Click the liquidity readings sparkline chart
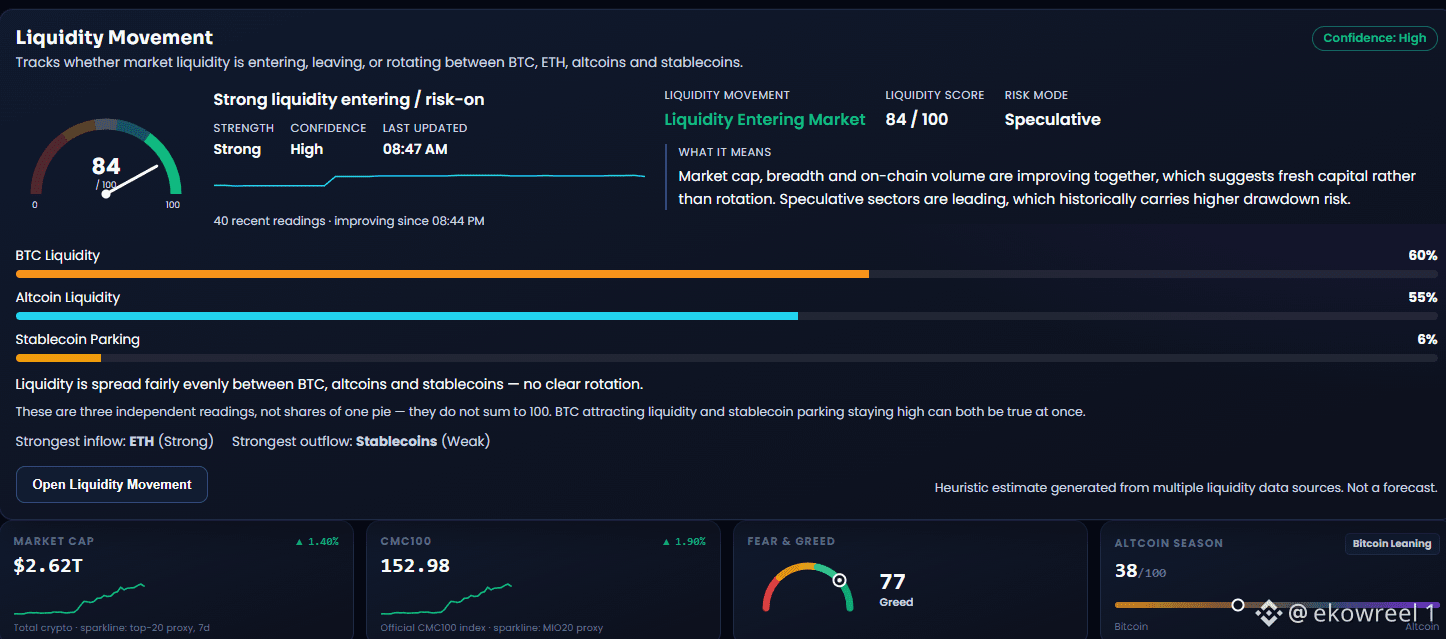 [x=430, y=179]
